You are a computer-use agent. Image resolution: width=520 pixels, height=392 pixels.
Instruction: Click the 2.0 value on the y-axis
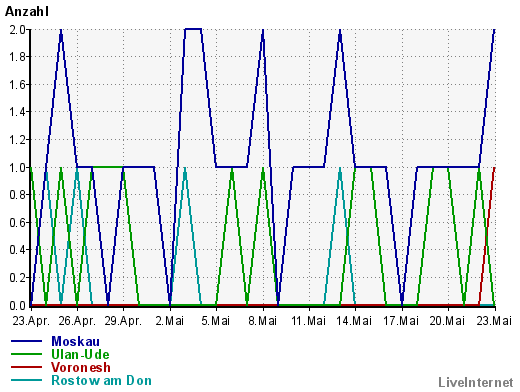point(18,30)
